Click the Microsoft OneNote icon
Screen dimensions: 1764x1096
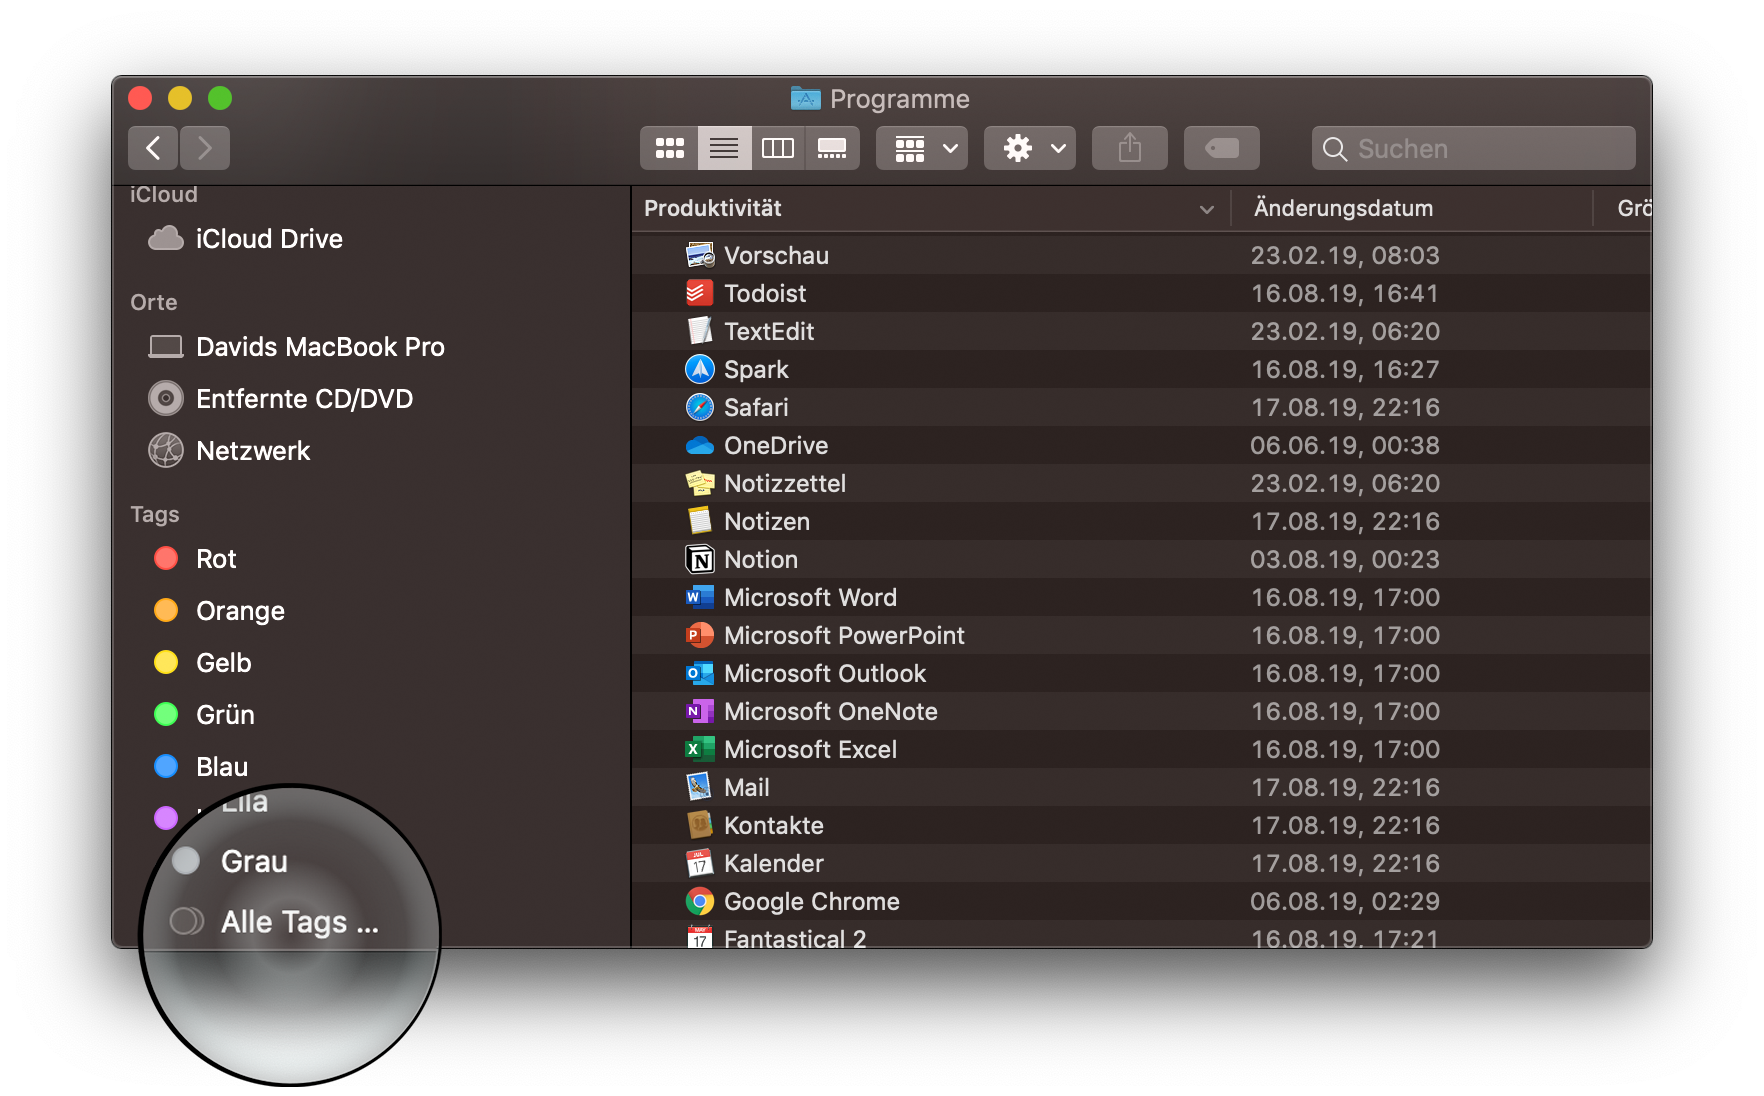(x=700, y=711)
